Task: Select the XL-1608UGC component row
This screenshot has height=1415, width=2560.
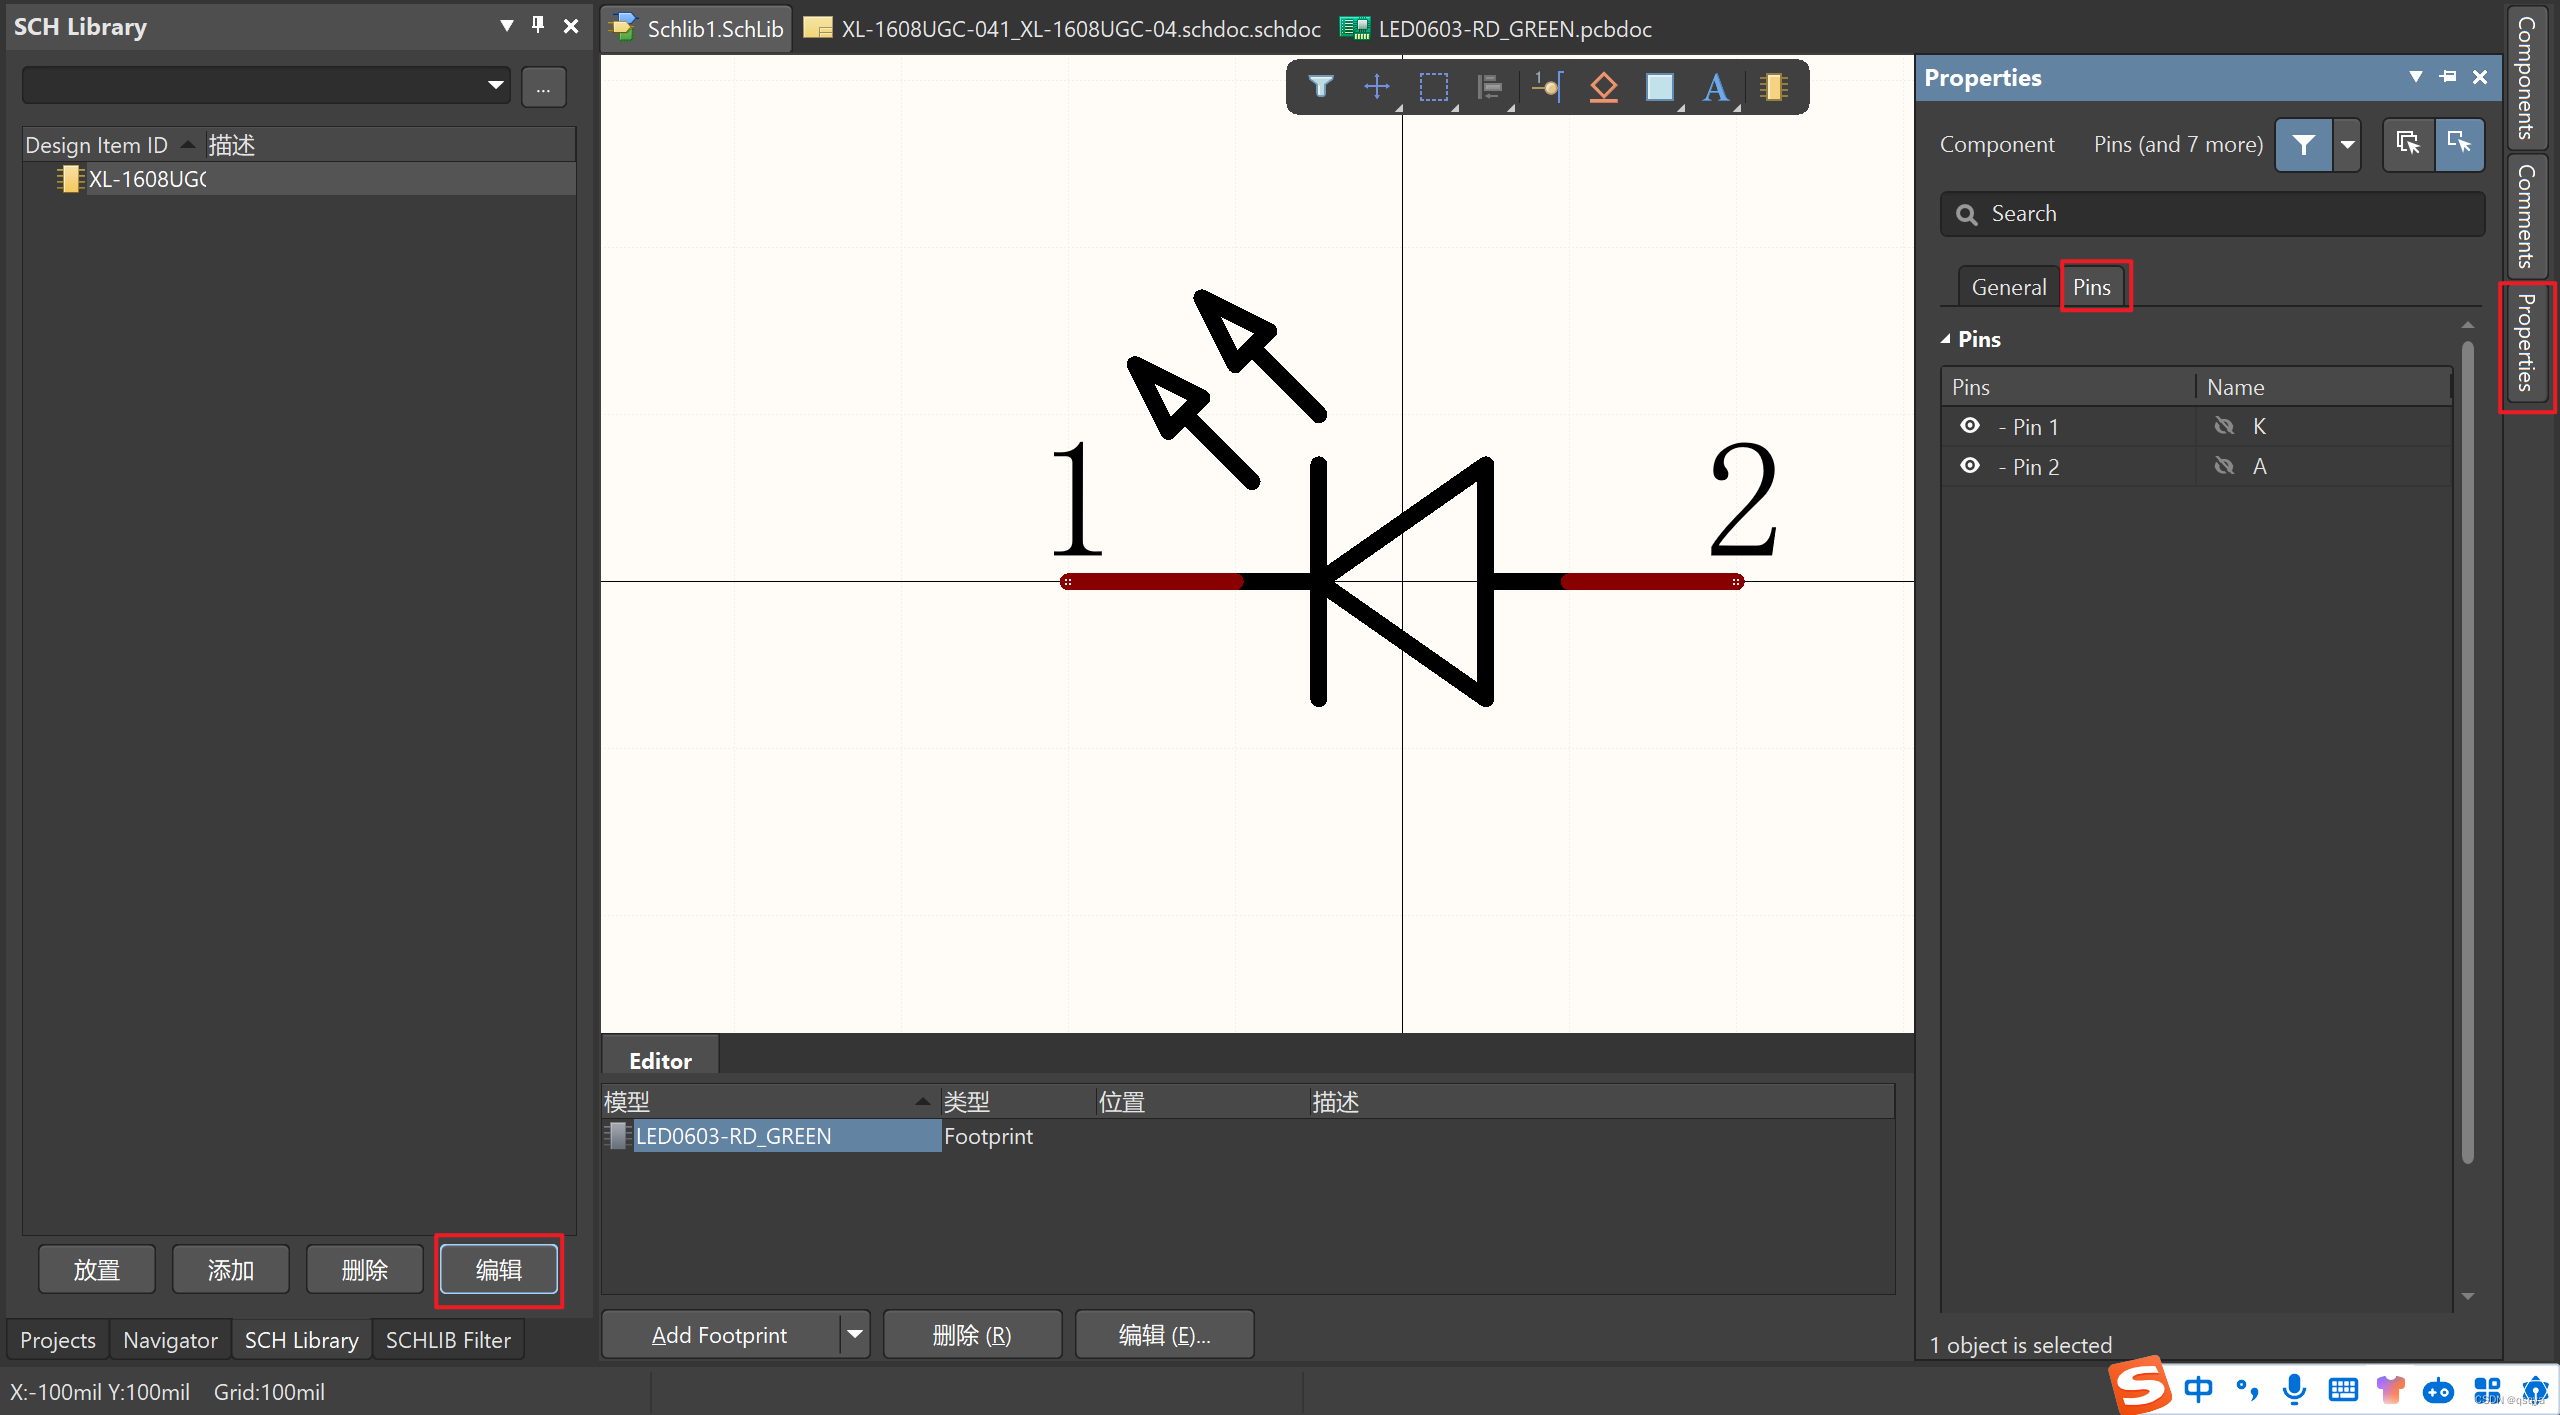Action: coord(300,179)
